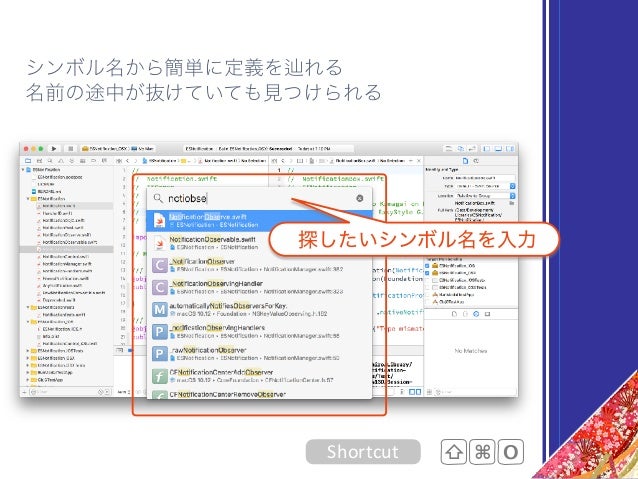Click into the Open Quickly search field
638x479 pixels.
(260, 198)
